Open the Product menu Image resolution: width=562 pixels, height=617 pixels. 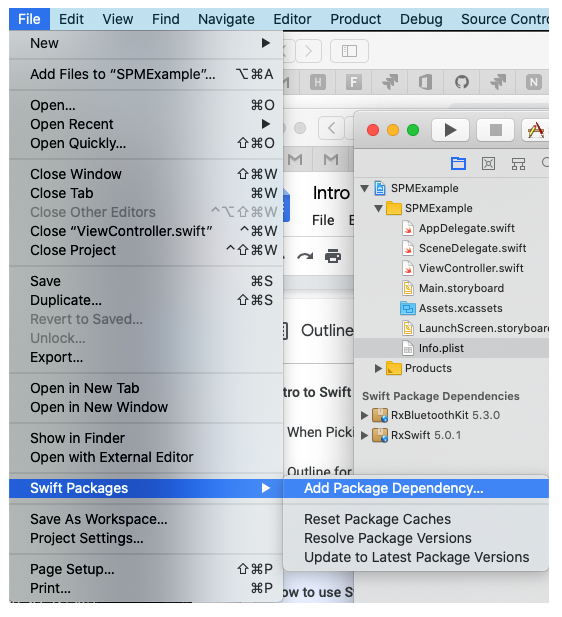[x=356, y=19]
